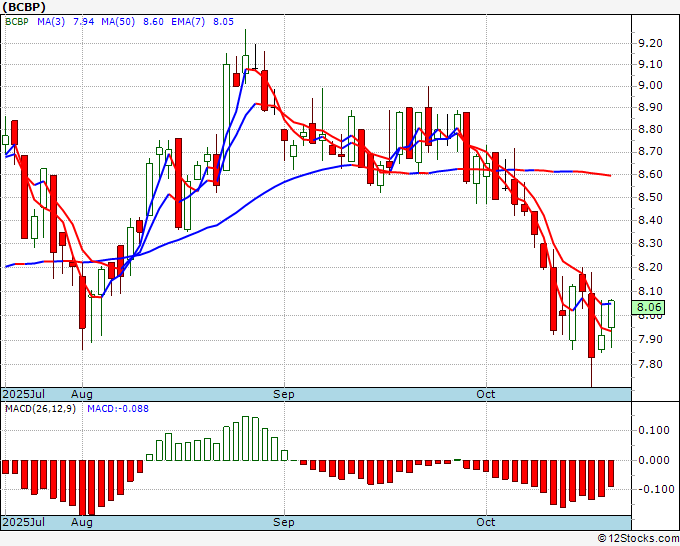The image size is (680, 546).
Task: Click the BCBP ticker title at top
Action: 24,7
